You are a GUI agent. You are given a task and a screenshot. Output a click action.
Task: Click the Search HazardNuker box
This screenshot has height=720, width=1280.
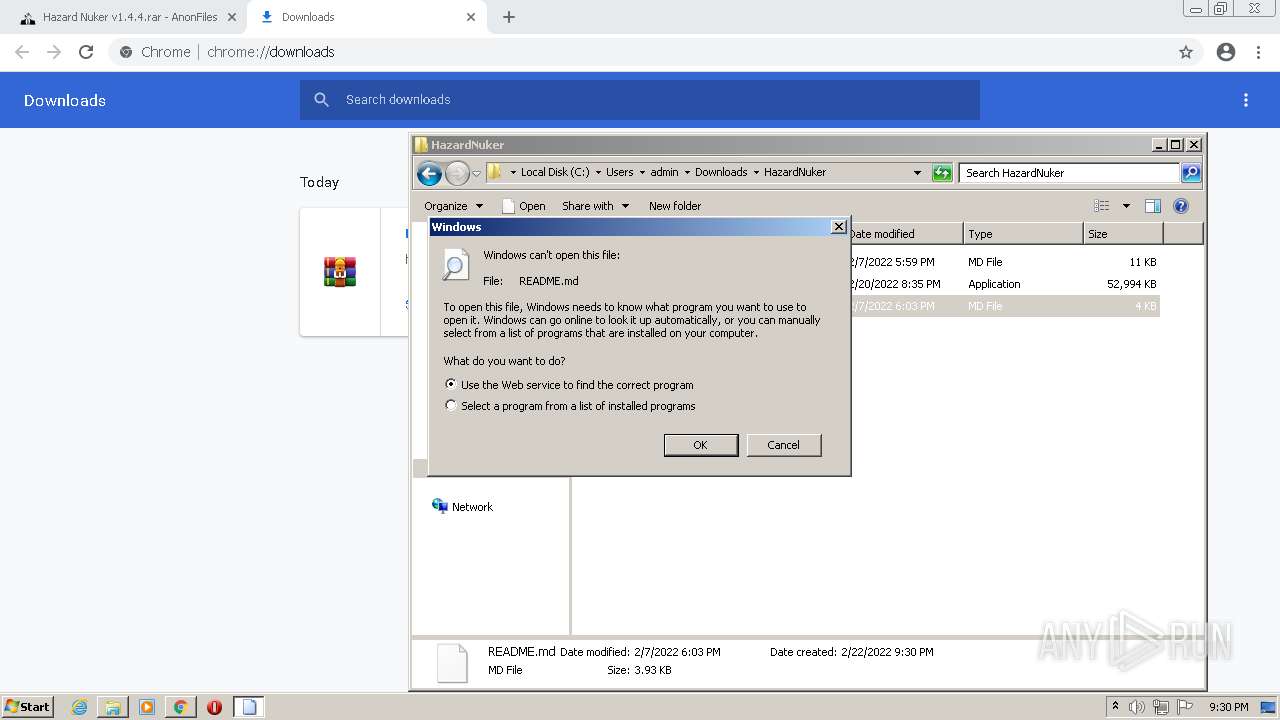(x=1068, y=173)
